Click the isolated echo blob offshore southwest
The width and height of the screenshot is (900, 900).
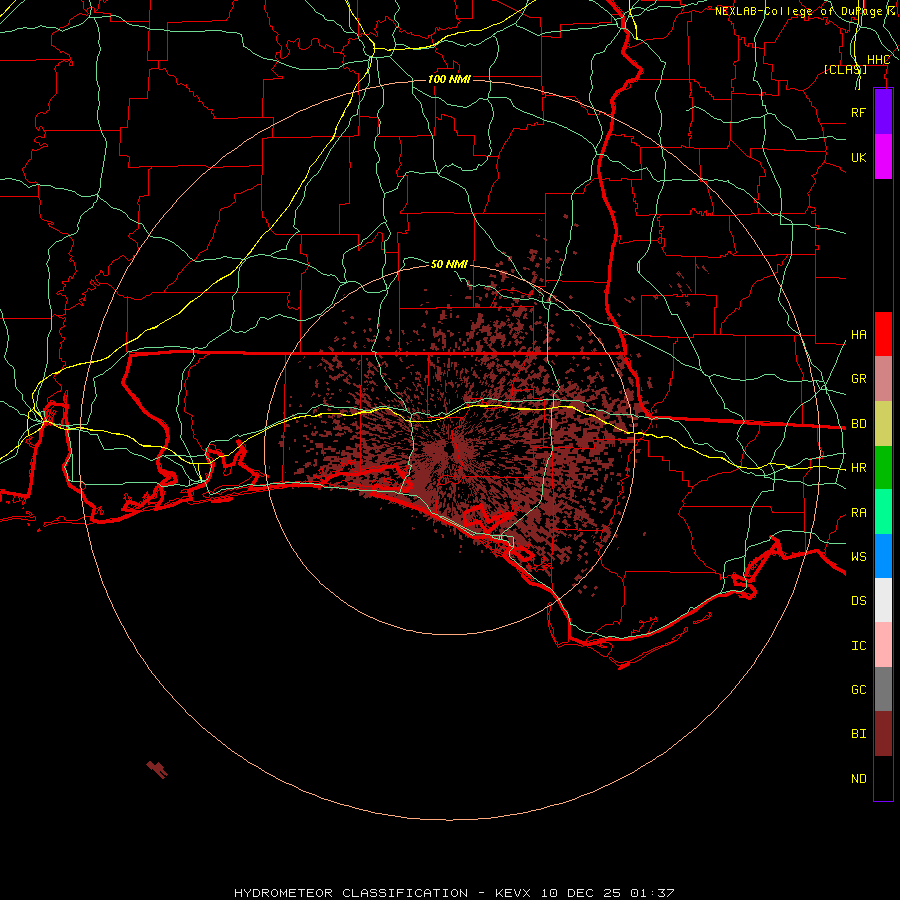tap(157, 769)
